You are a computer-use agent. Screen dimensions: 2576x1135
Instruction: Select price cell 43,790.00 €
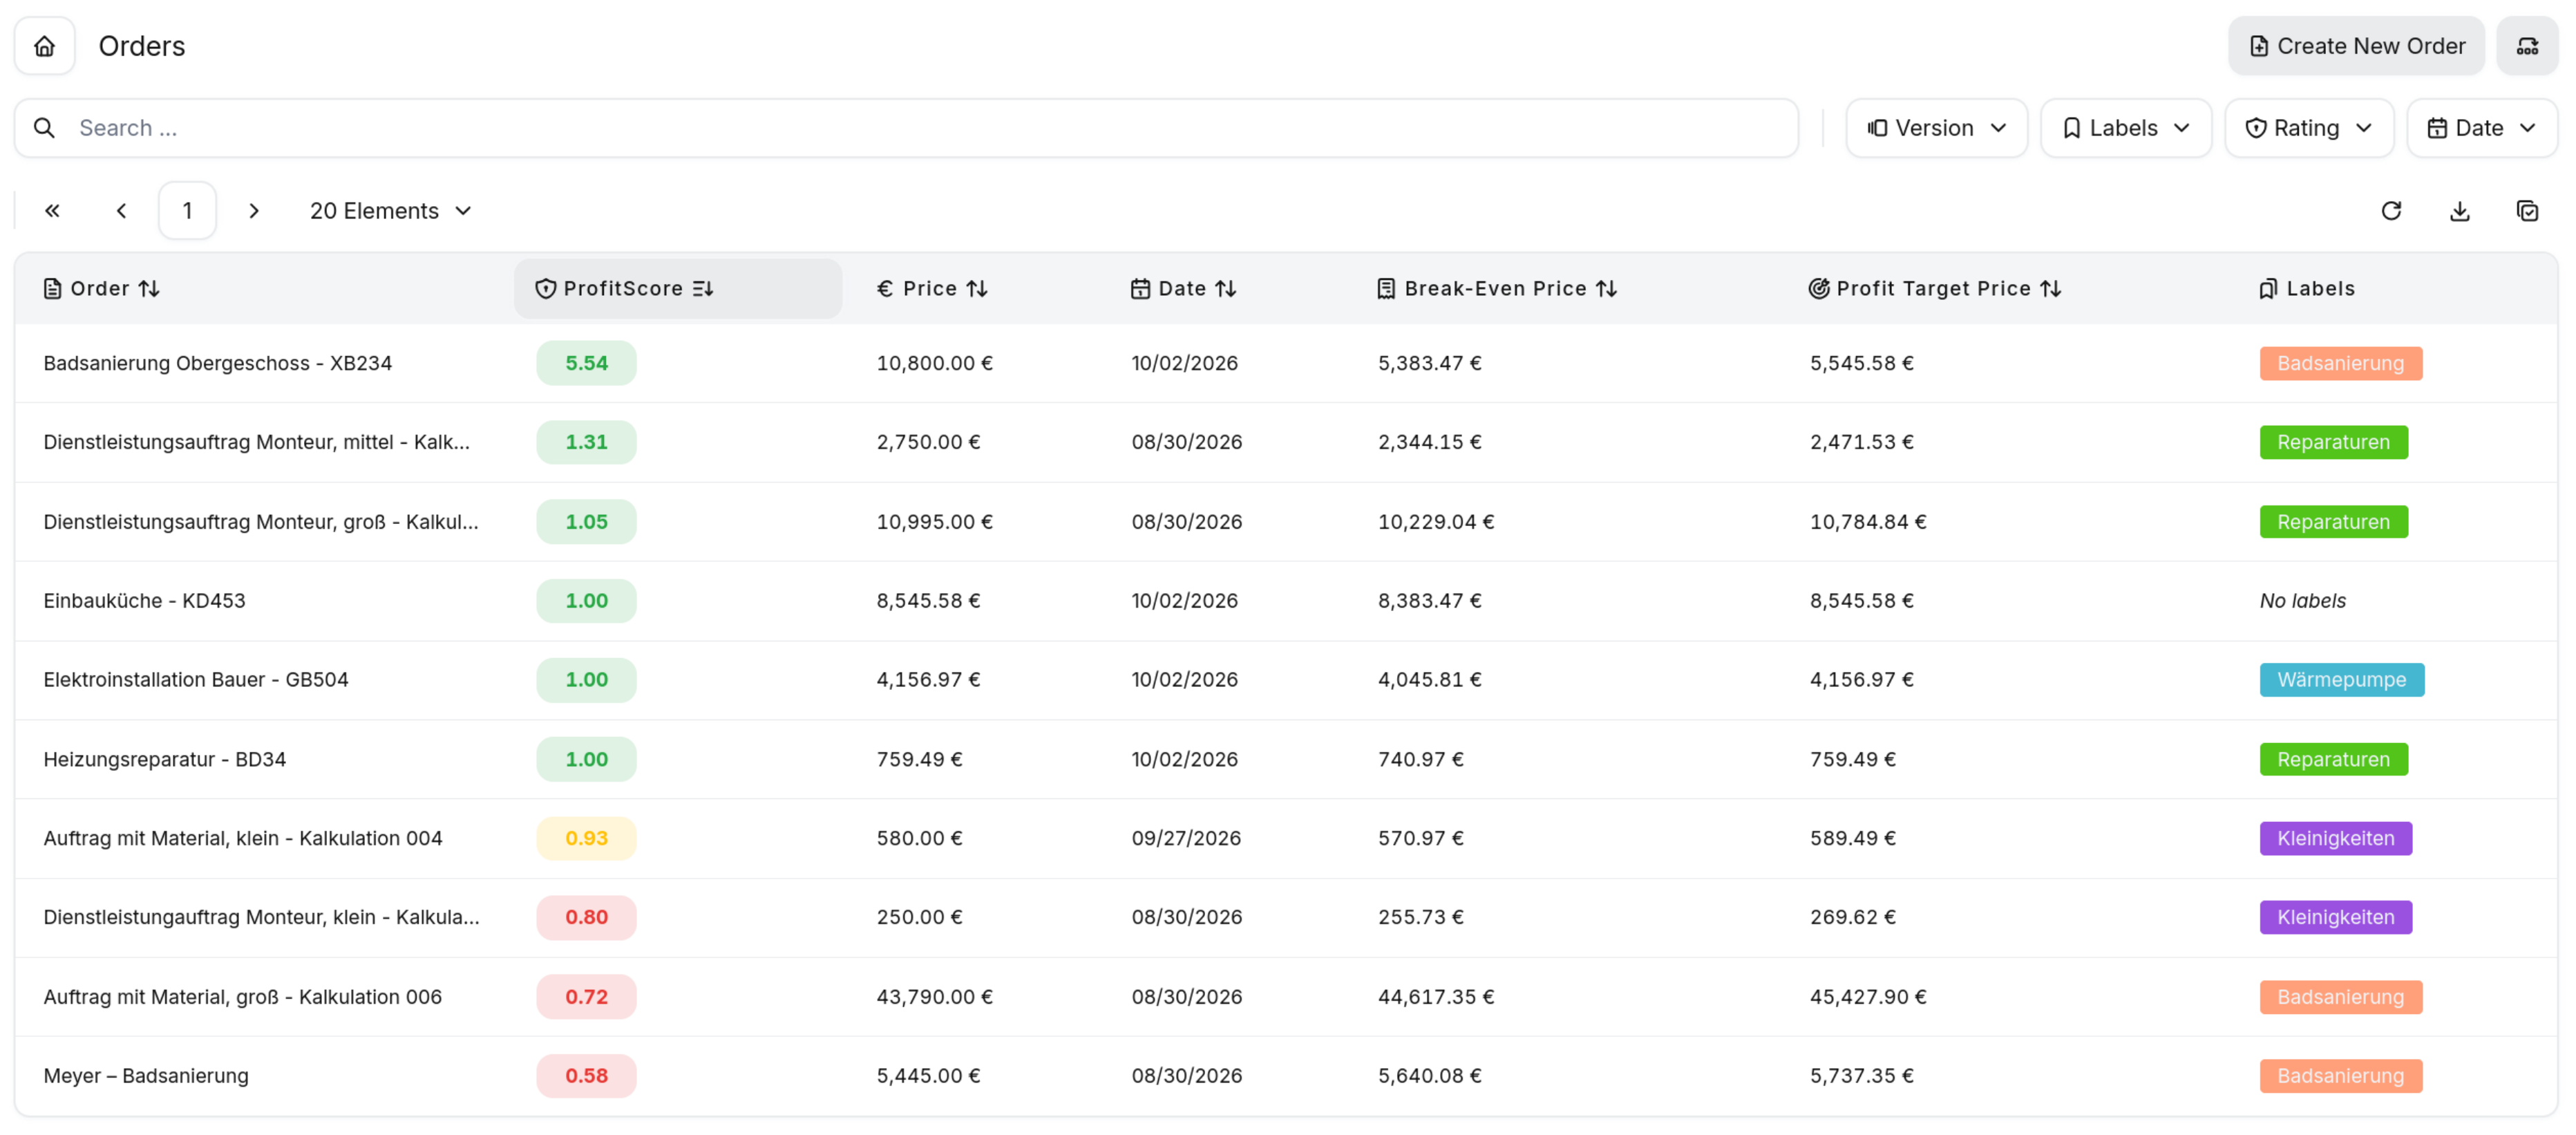click(x=934, y=997)
